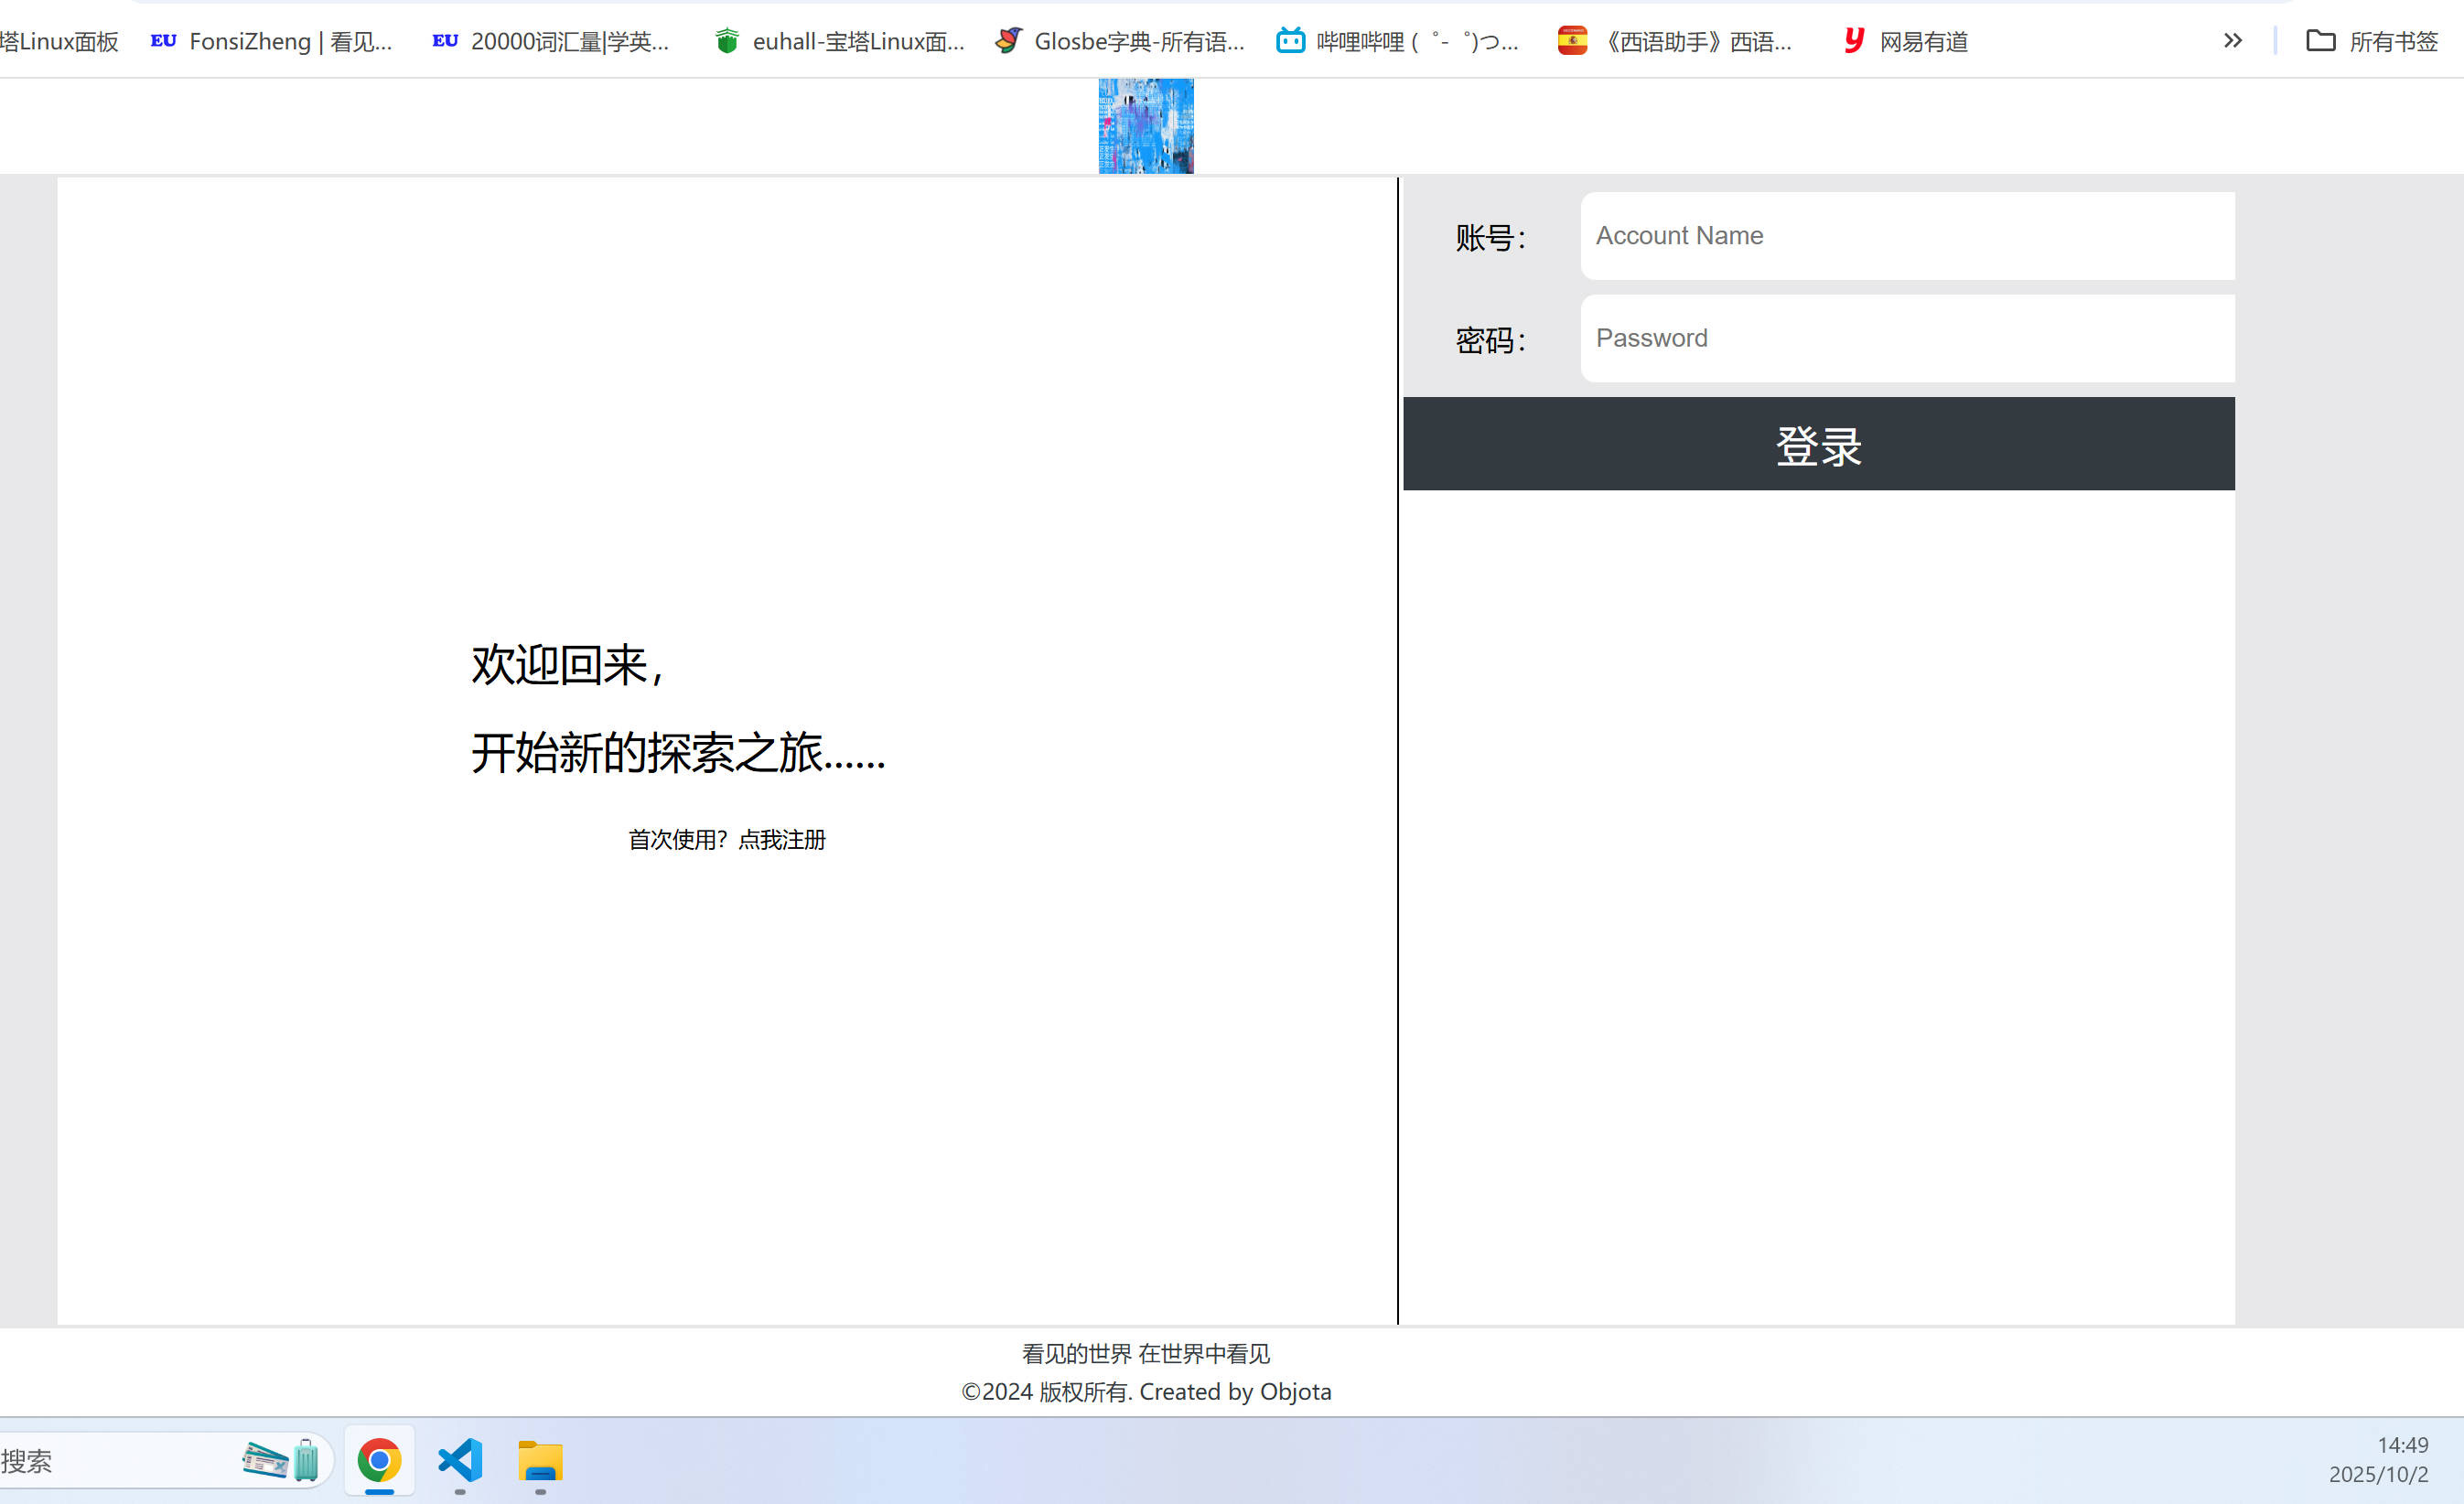The width and height of the screenshot is (2464, 1504).
Task: Open the 网易有道 bookmark
Action: (1906, 41)
